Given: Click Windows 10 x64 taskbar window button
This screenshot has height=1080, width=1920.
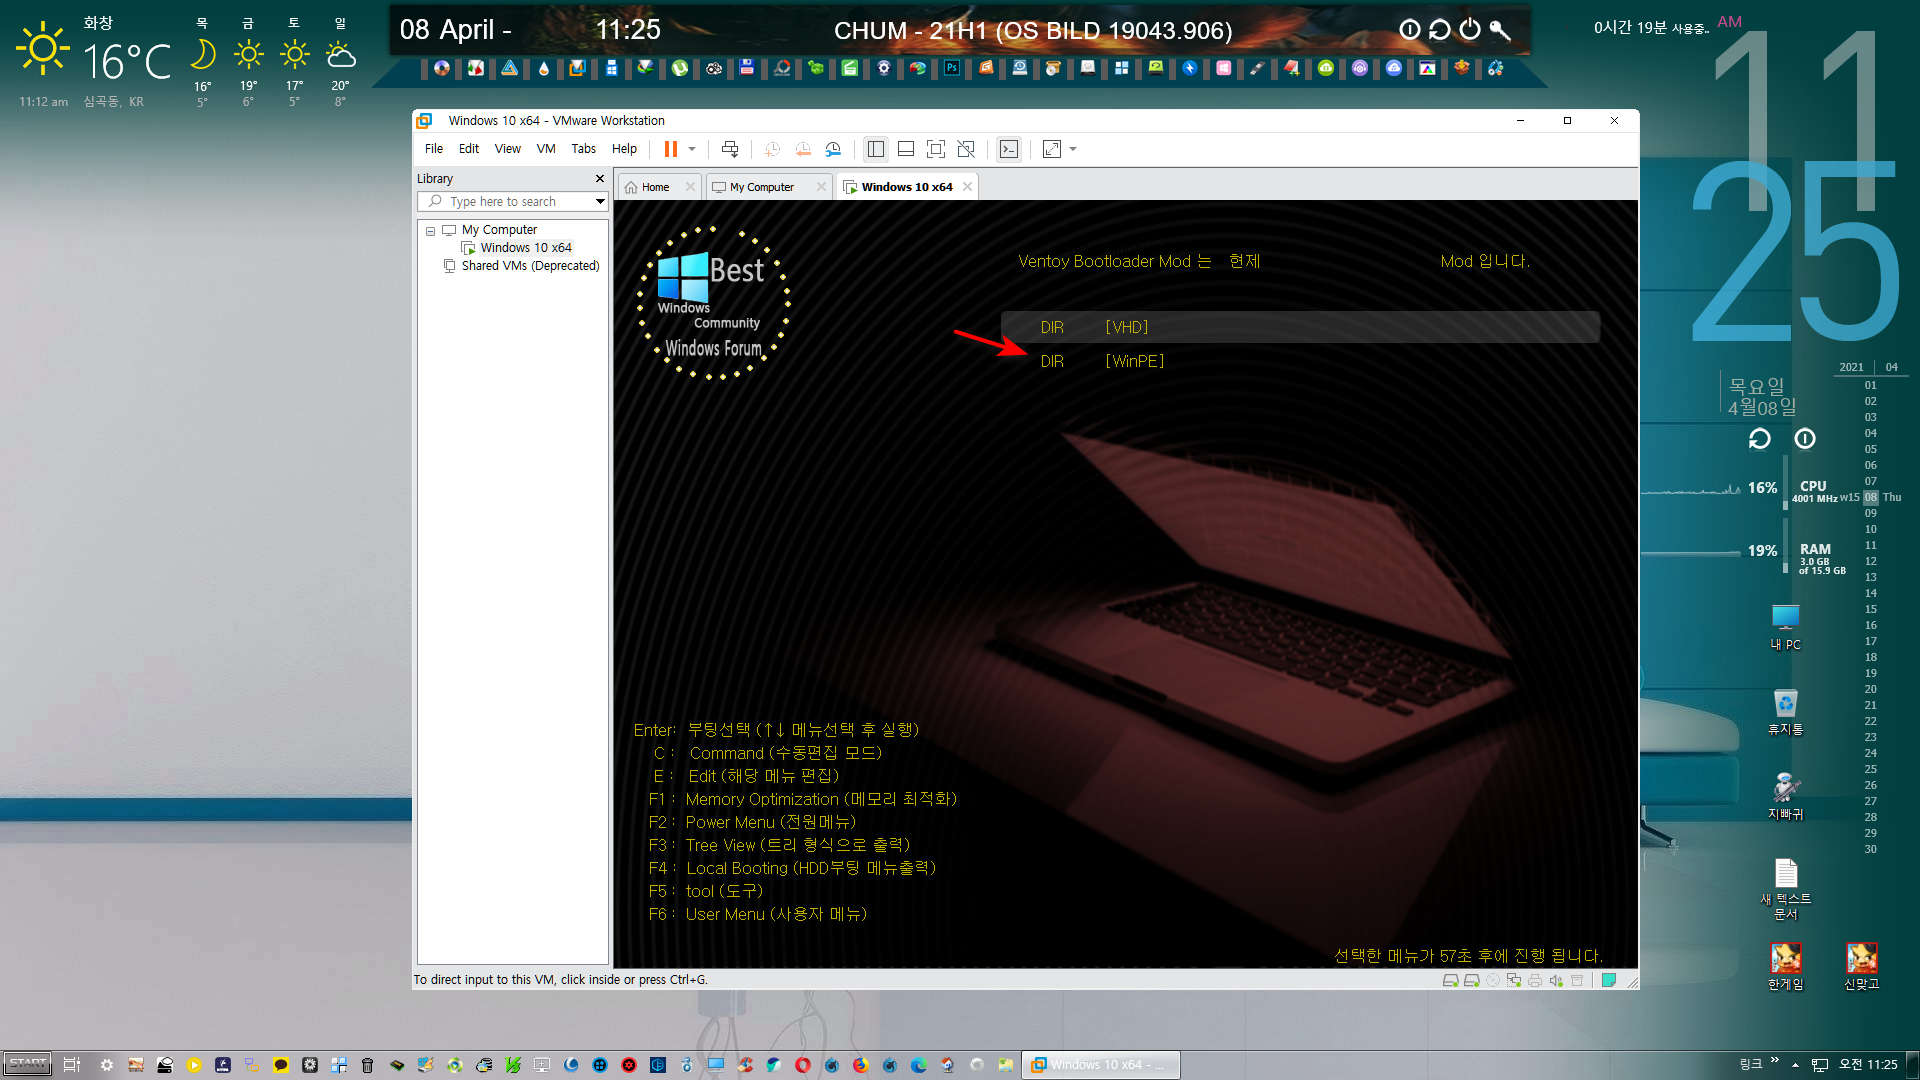Looking at the screenshot, I should pos(1100,1065).
